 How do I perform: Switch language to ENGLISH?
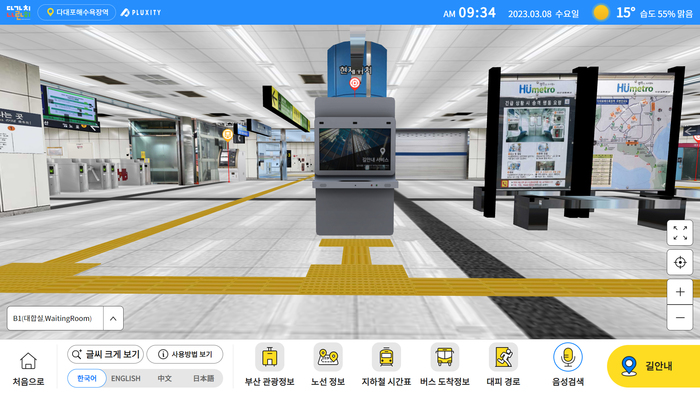(125, 378)
